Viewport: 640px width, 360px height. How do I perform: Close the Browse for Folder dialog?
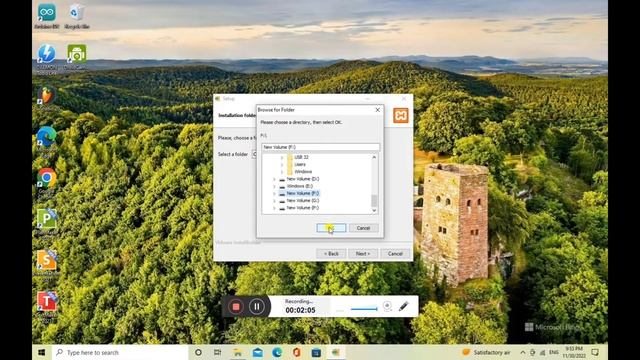click(378, 110)
